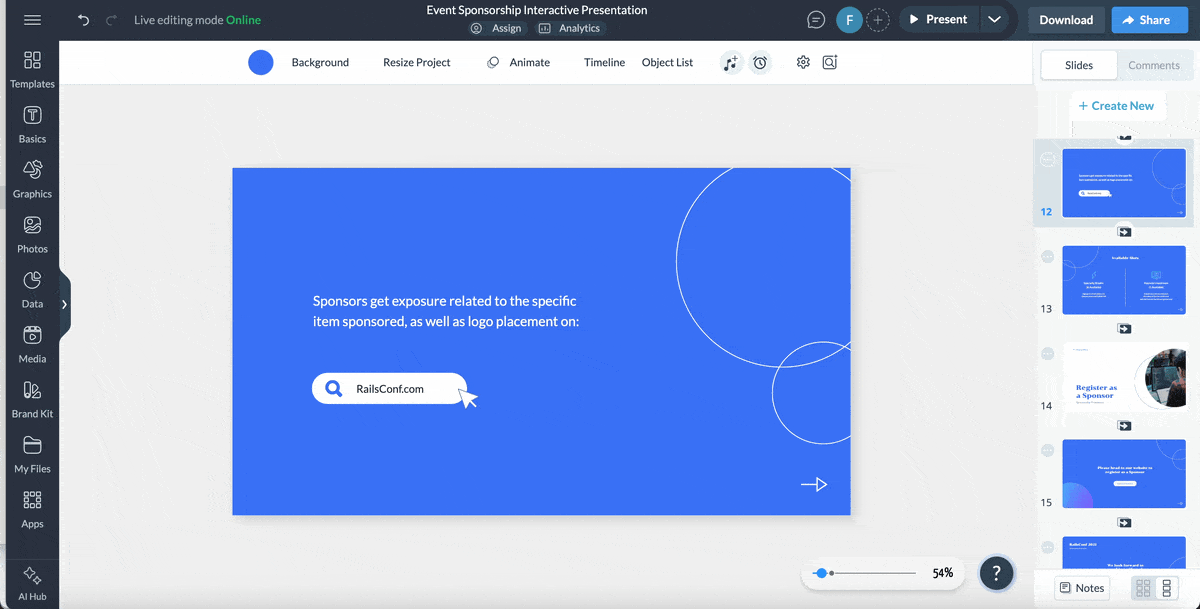1200x609 pixels.
Task: Open the help question mark button
Action: (x=996, y=573)
